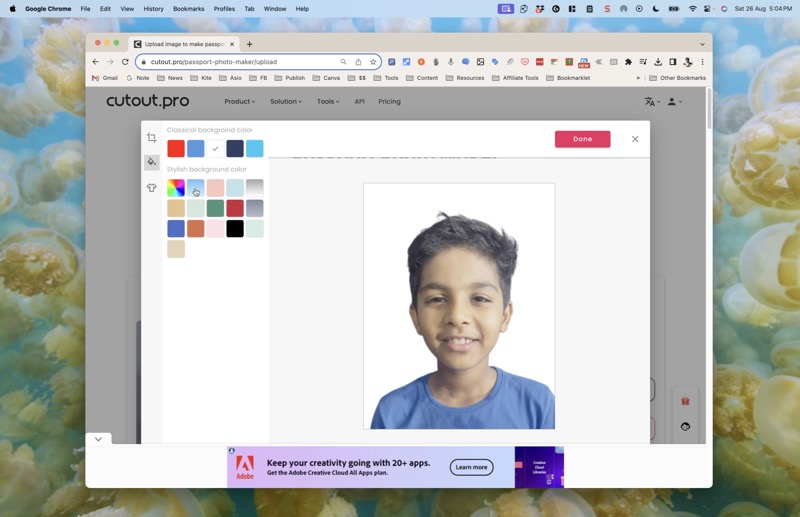Open a new browser tab
This screenshot has width=800, height=517.
point(249,44)
